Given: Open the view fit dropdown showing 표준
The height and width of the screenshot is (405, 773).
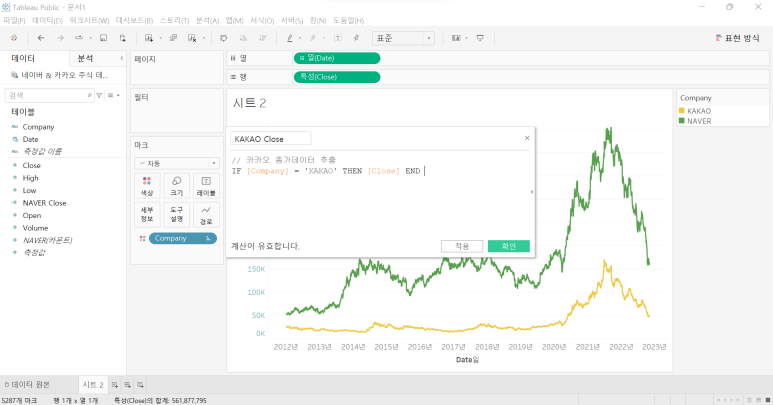Looking at the screenshot, I should point(403,38).
